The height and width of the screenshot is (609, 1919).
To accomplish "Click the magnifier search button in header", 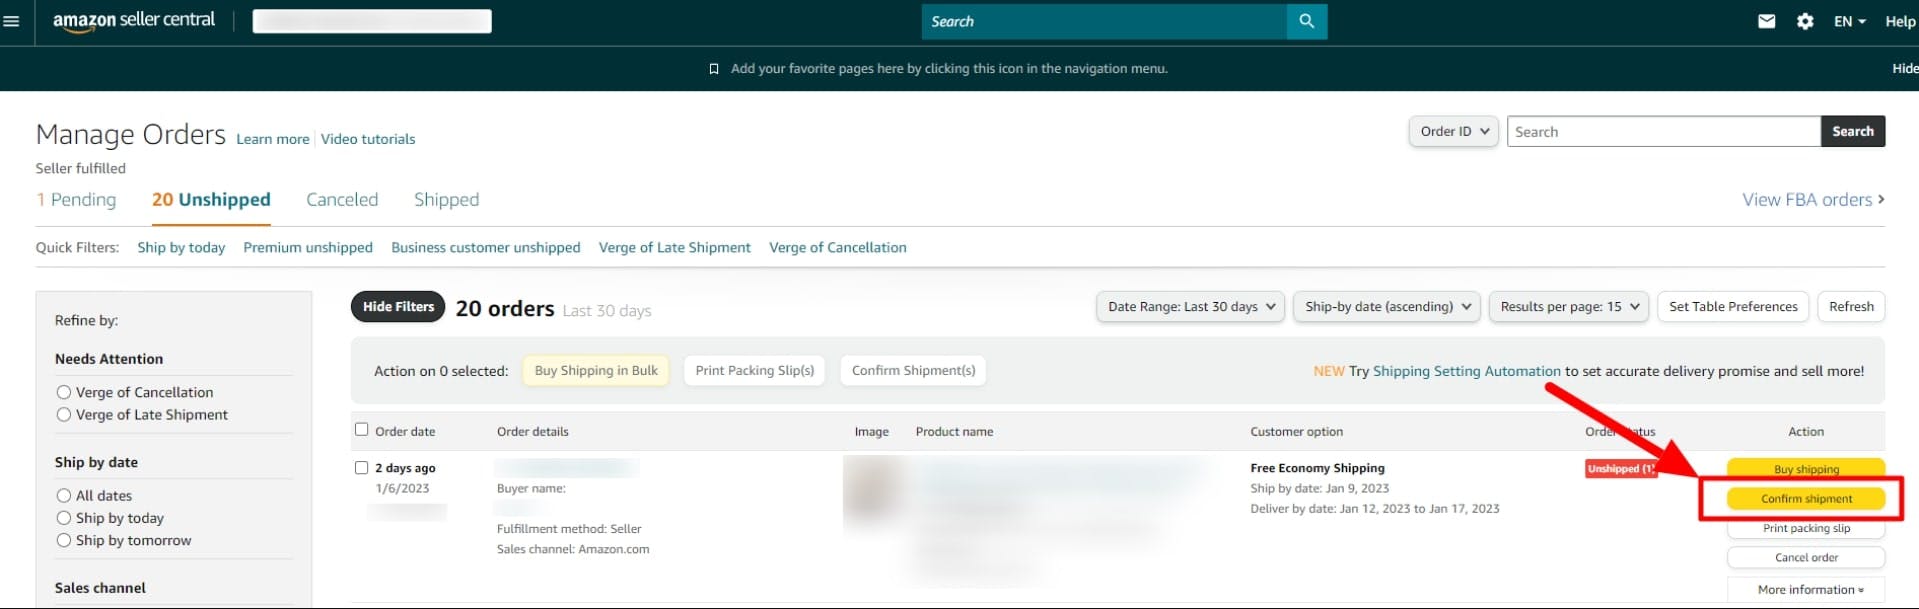I will pos(1307,21).
